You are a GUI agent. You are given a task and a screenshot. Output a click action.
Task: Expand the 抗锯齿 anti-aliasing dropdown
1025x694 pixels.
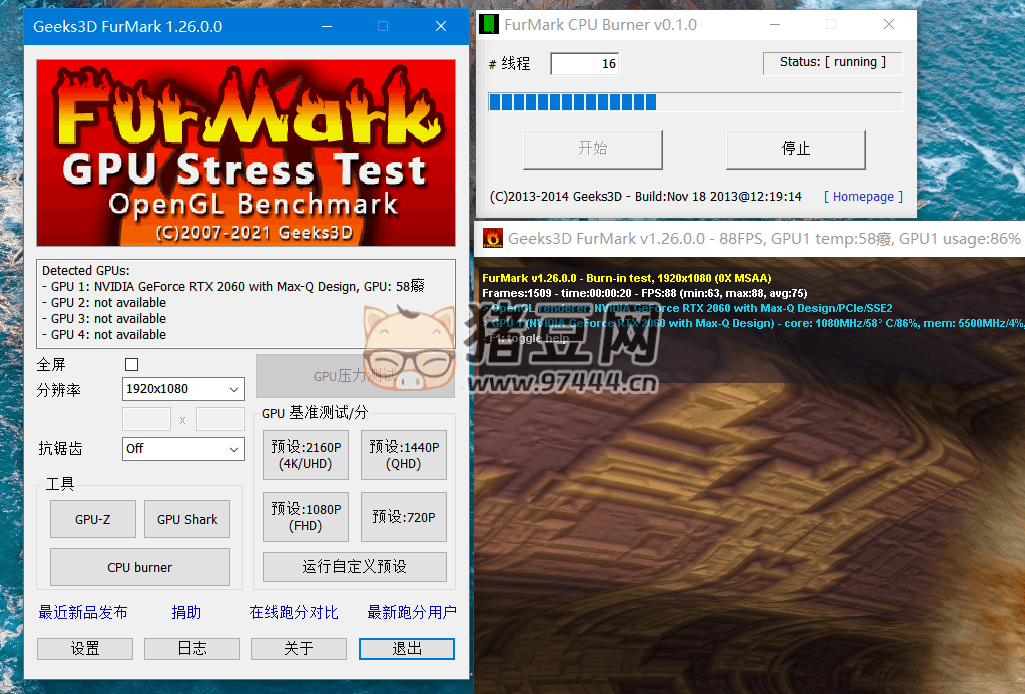click(183, 449)
